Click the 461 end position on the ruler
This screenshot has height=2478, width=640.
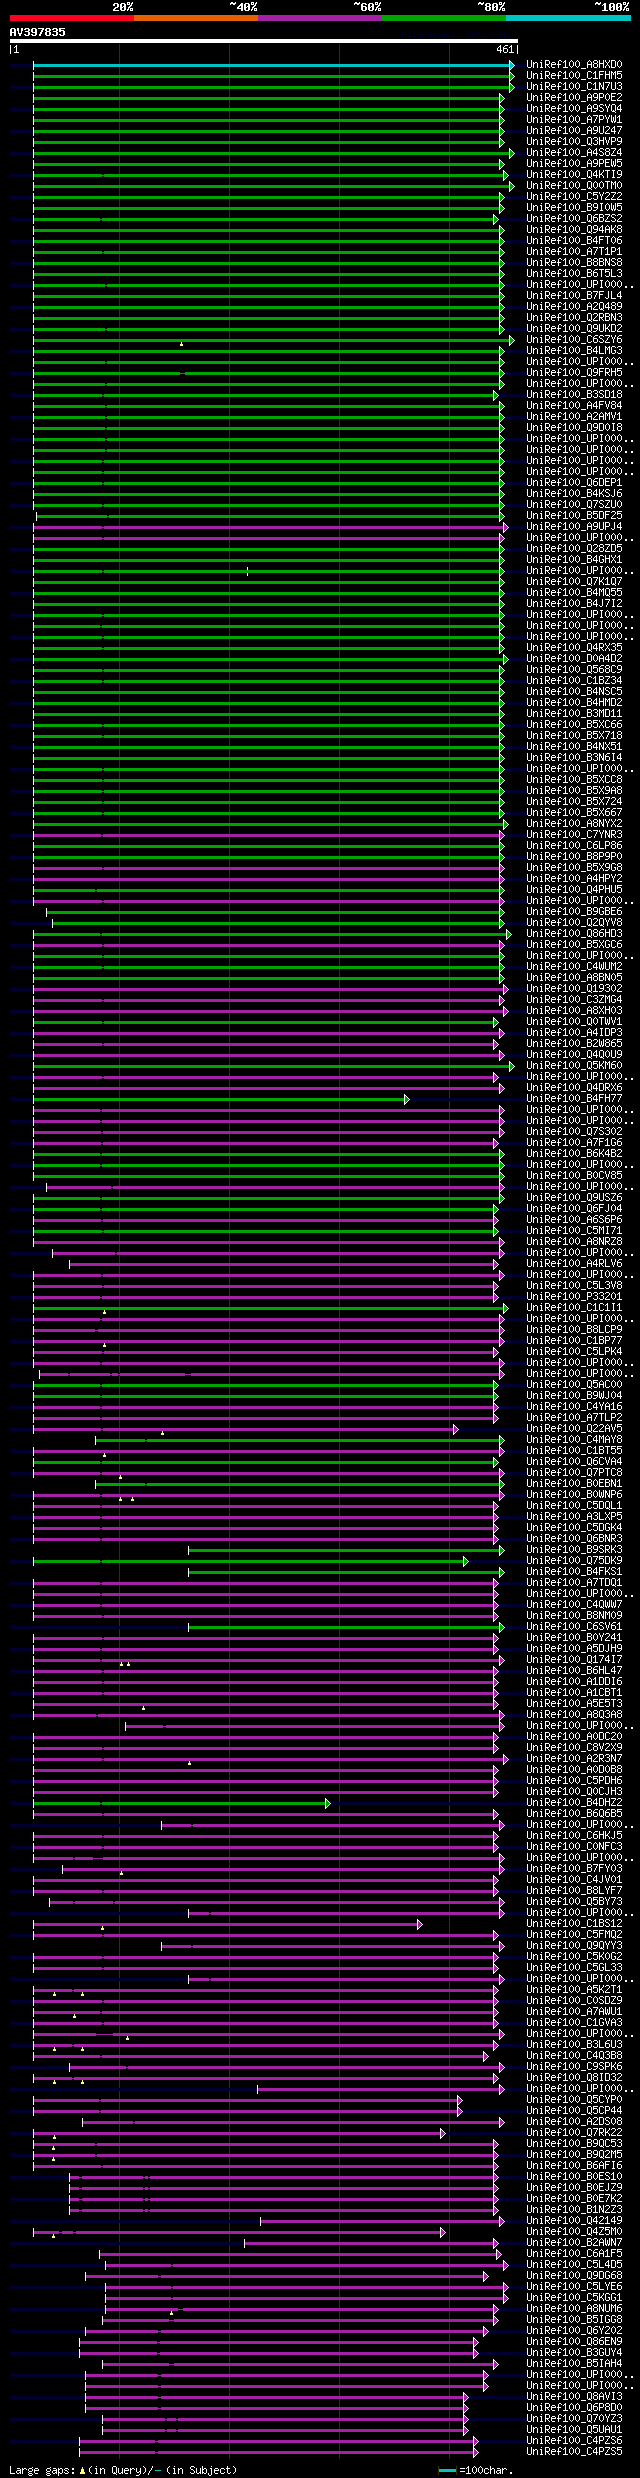point(505,49)
